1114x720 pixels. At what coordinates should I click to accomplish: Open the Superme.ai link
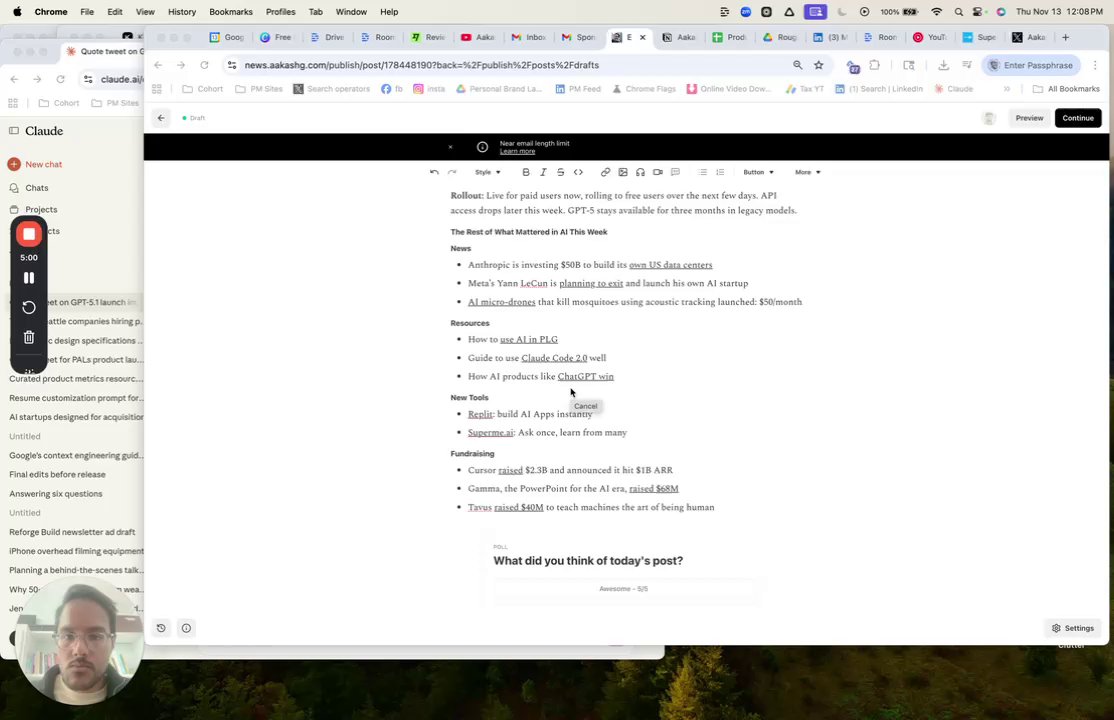(490, 433)
